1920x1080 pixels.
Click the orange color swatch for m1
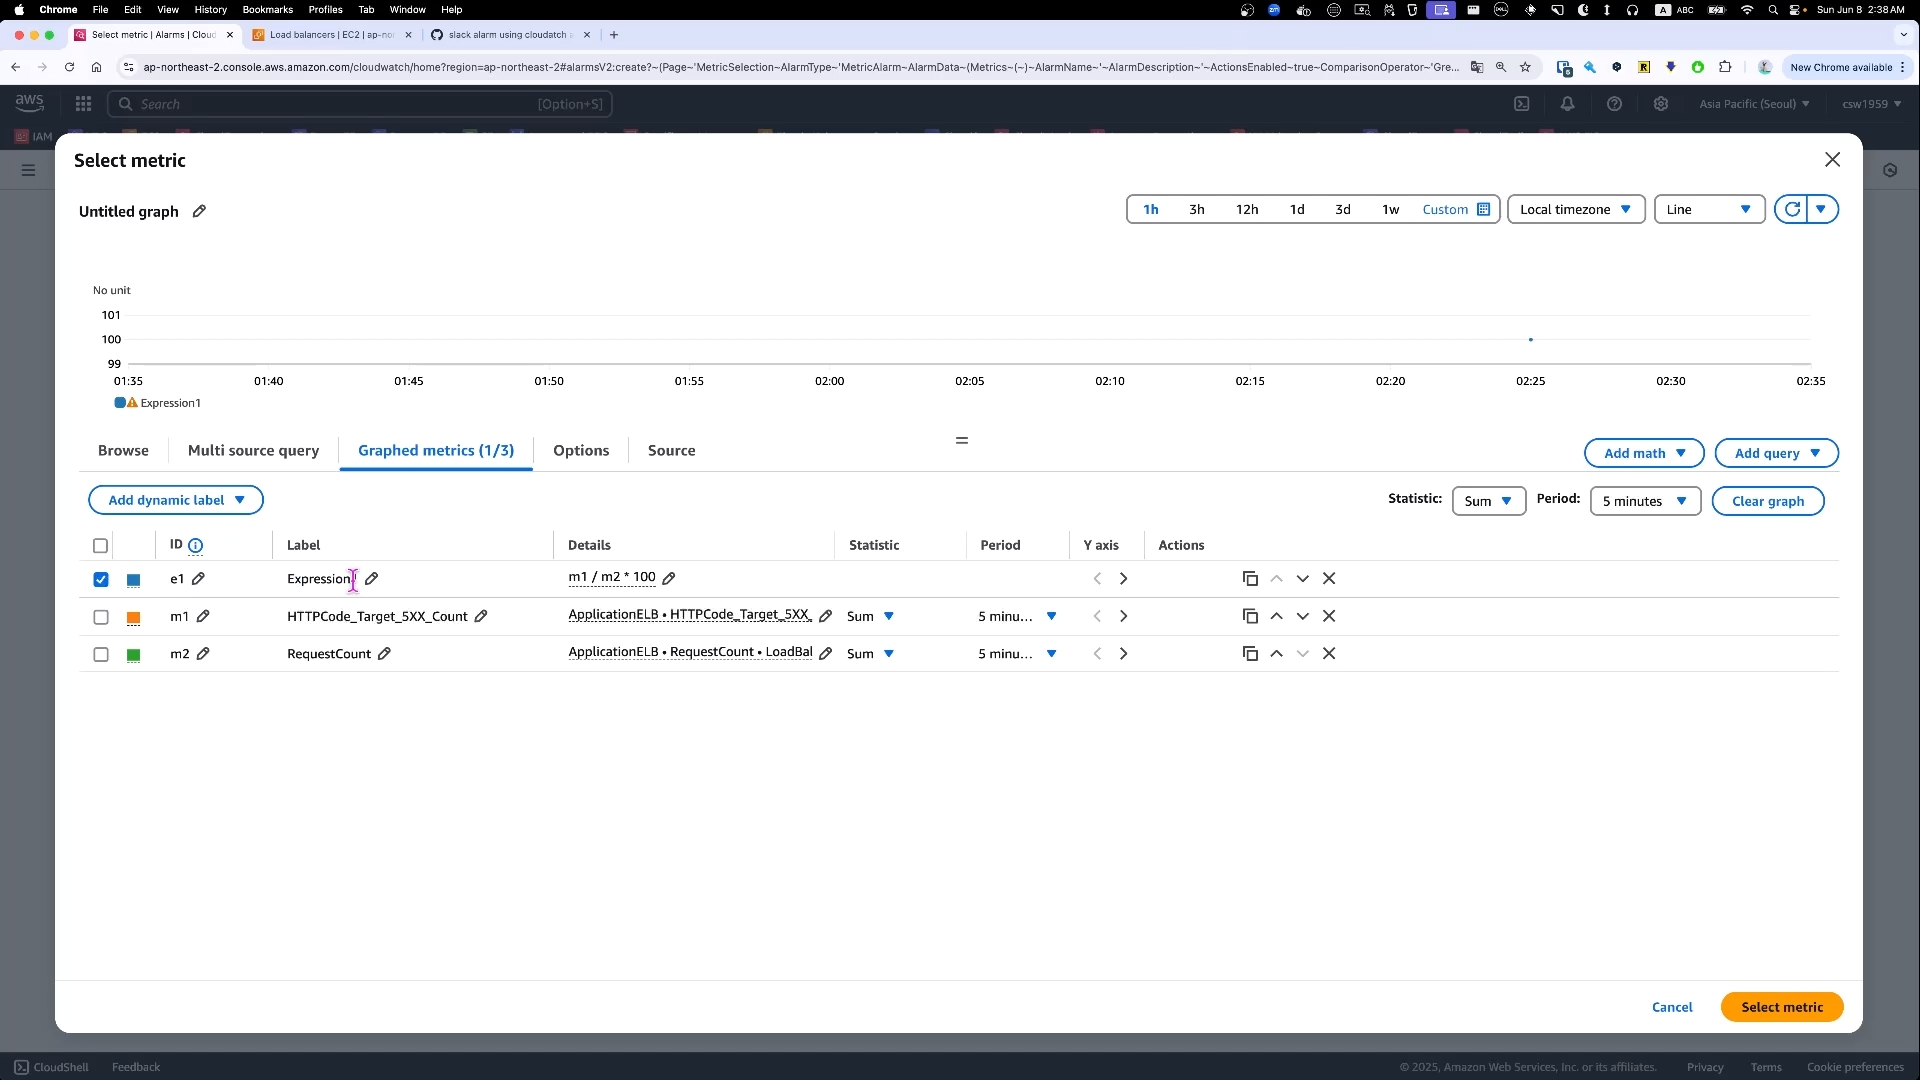tap(134, 618)
